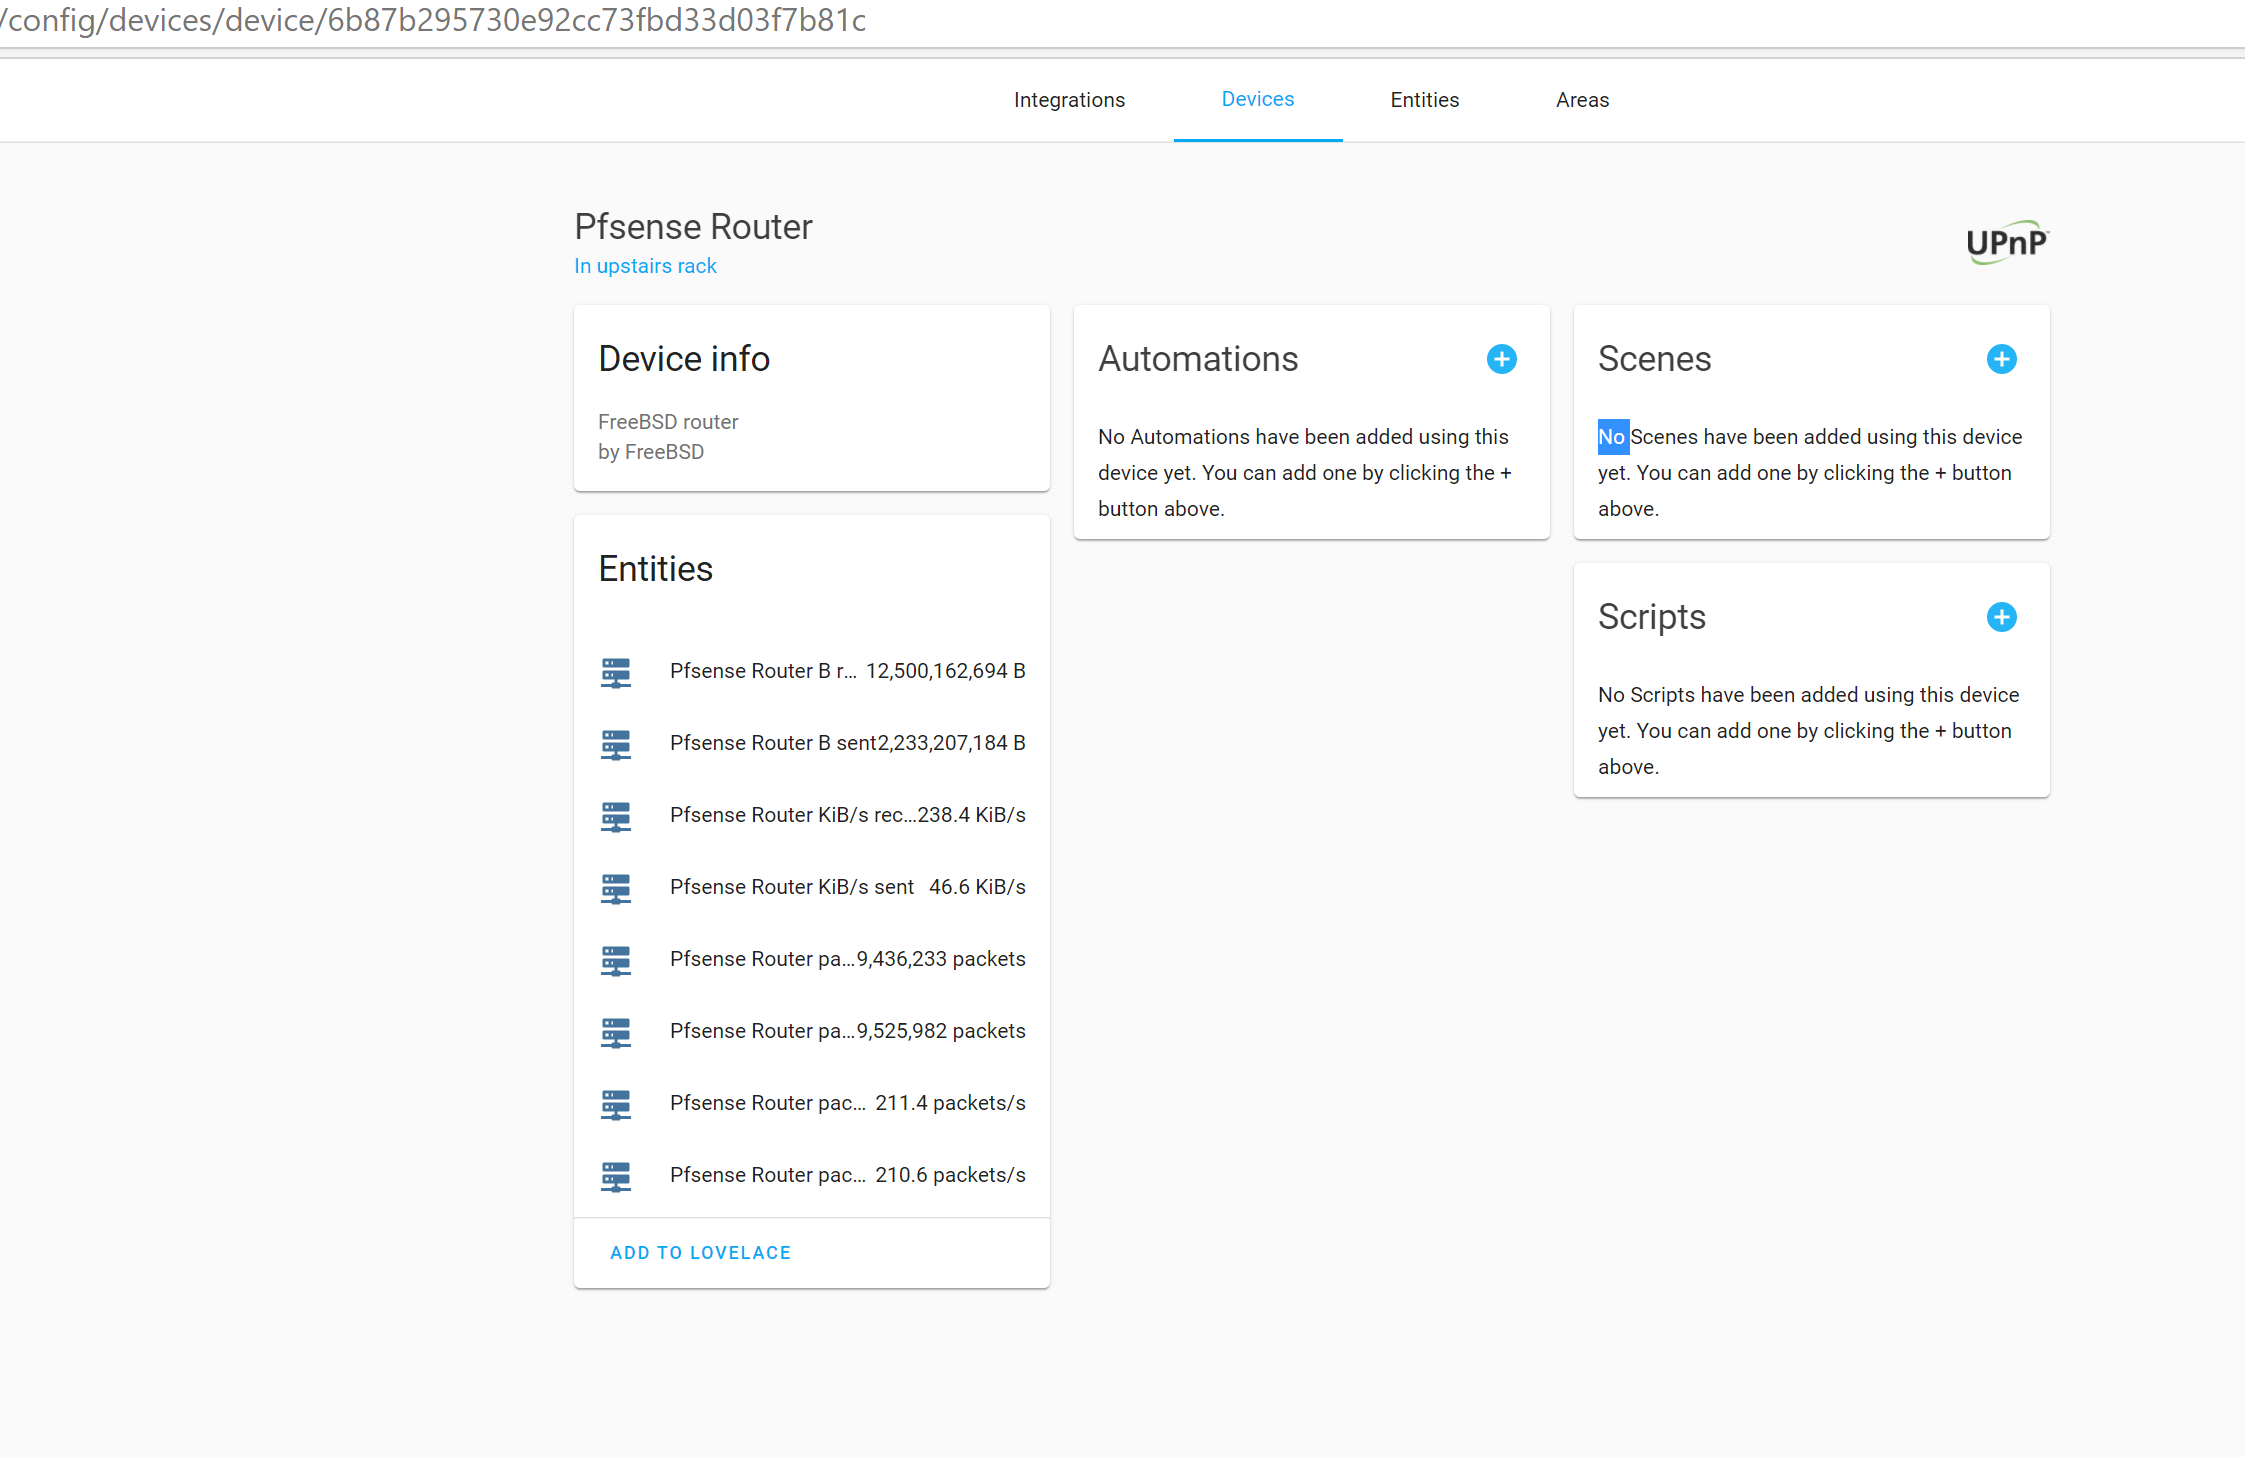Open entity showing 210.6 packets/s

tap(812, 1175)
